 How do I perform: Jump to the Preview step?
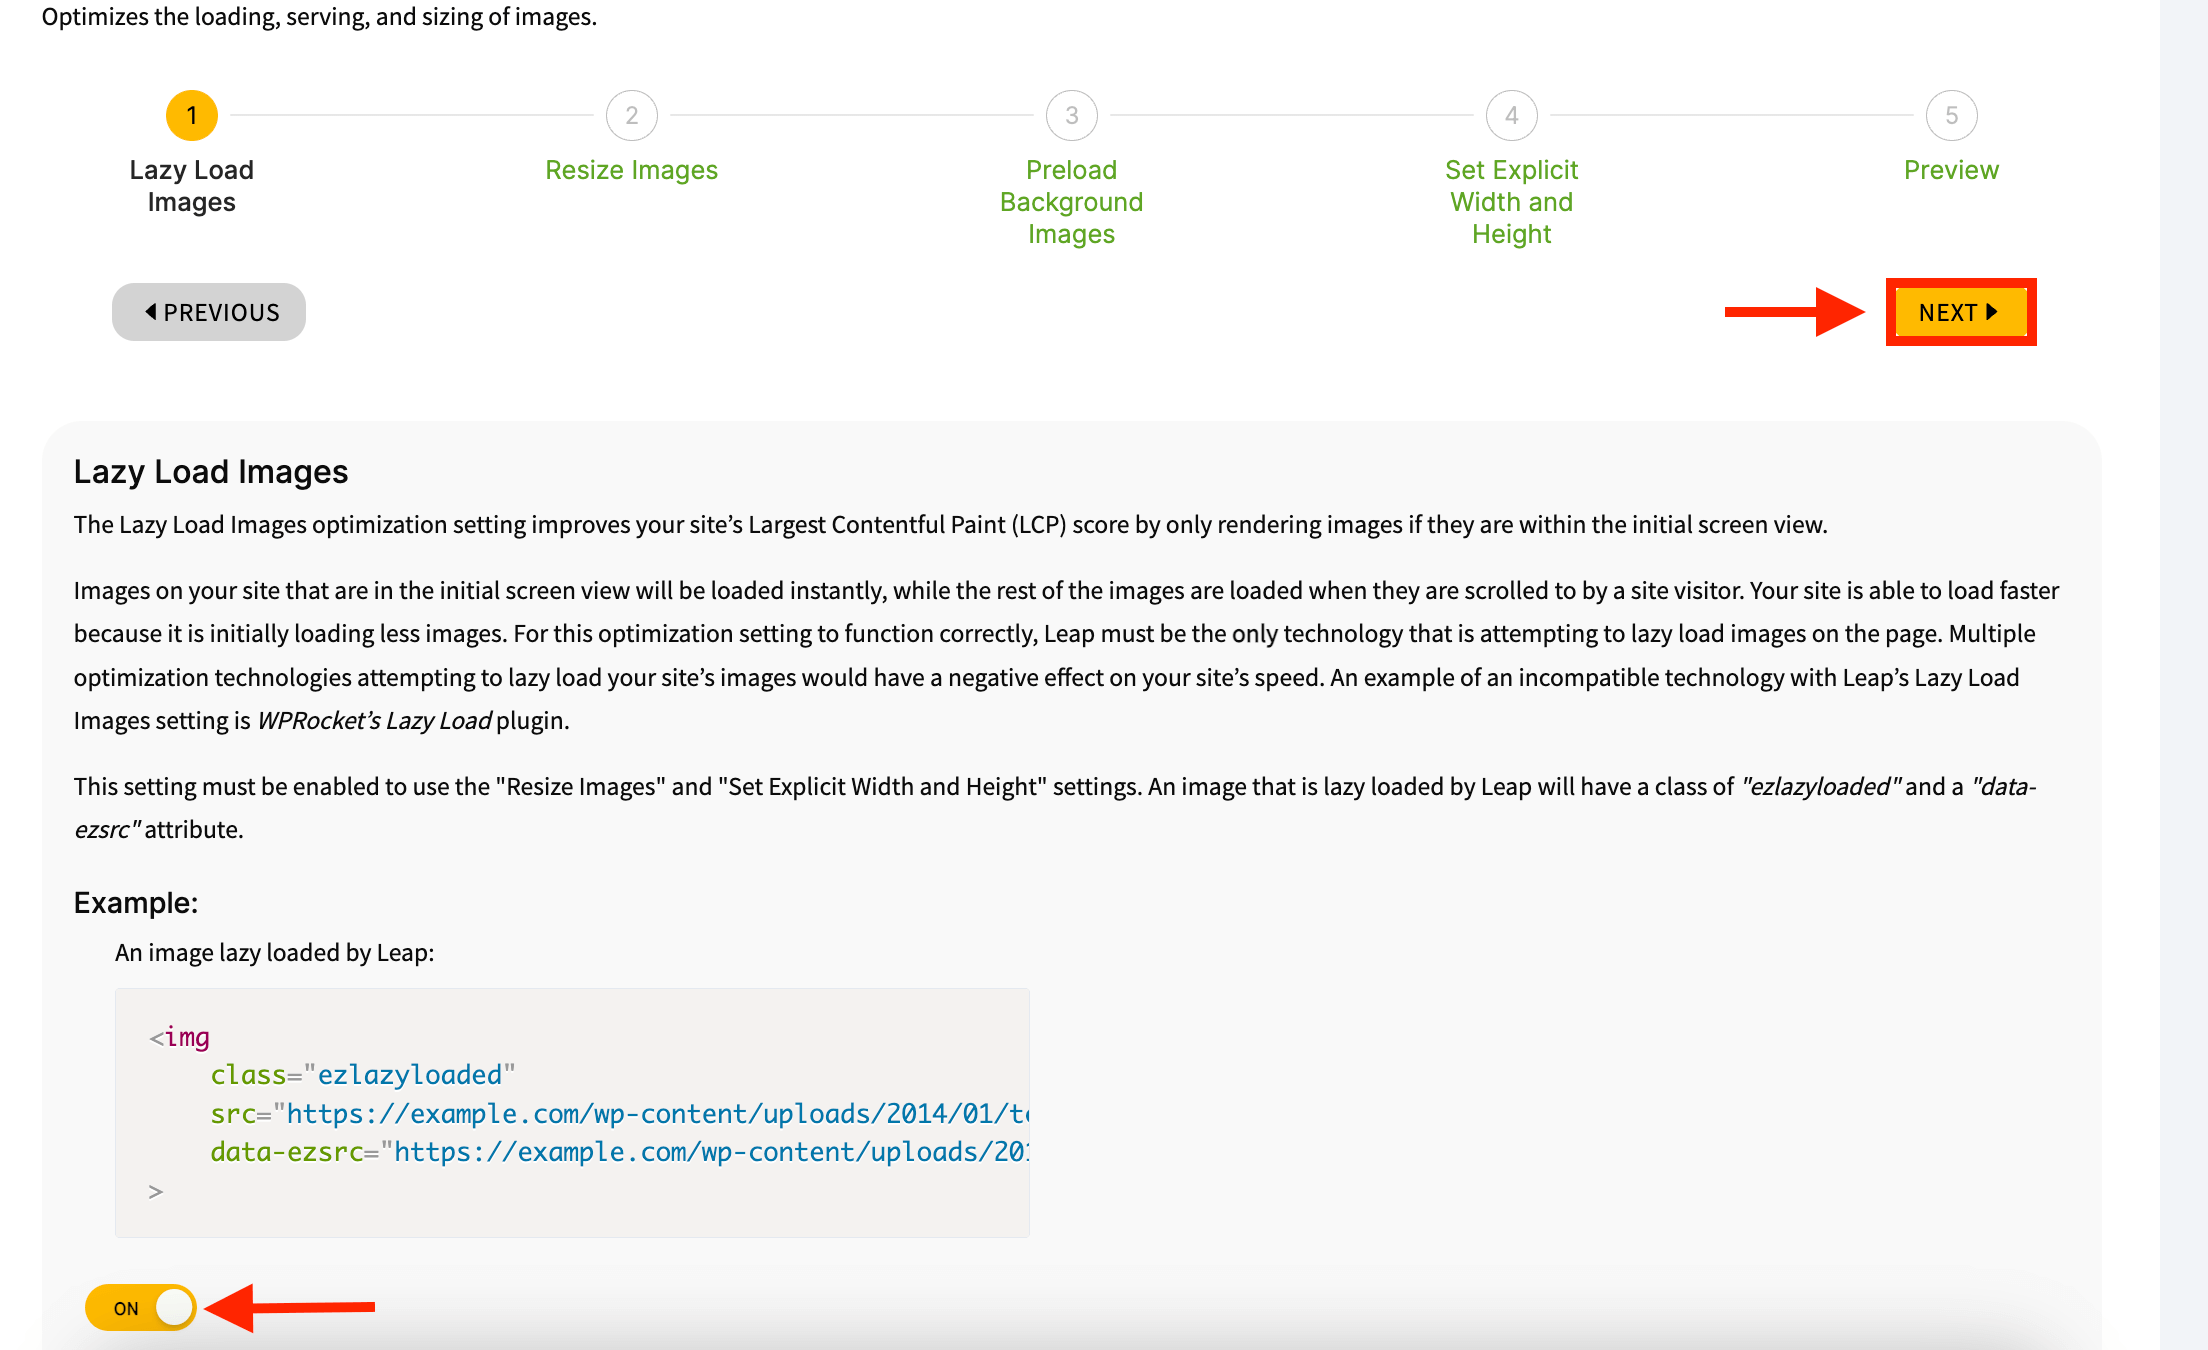pyautogui.click(x=1952, y=170)
